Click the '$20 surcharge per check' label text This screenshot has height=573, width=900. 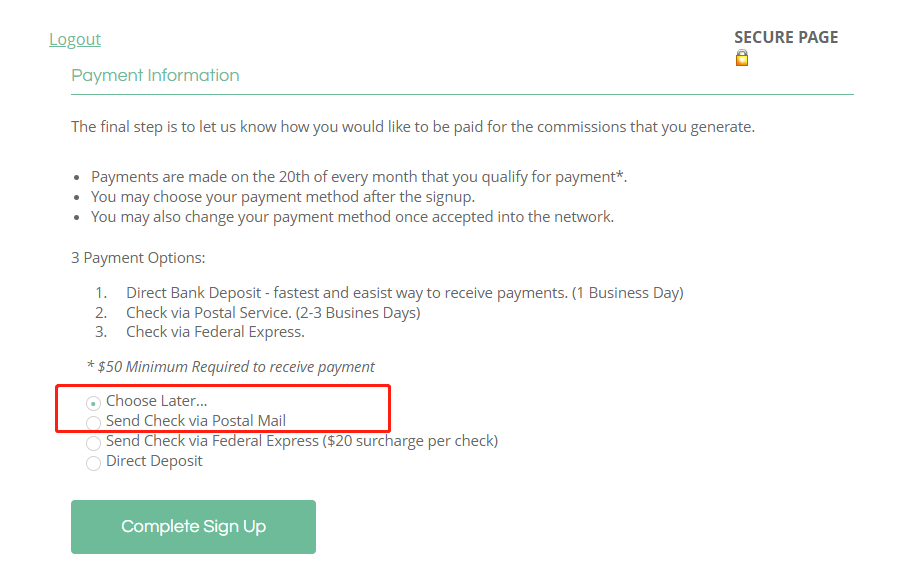(410, 441)
